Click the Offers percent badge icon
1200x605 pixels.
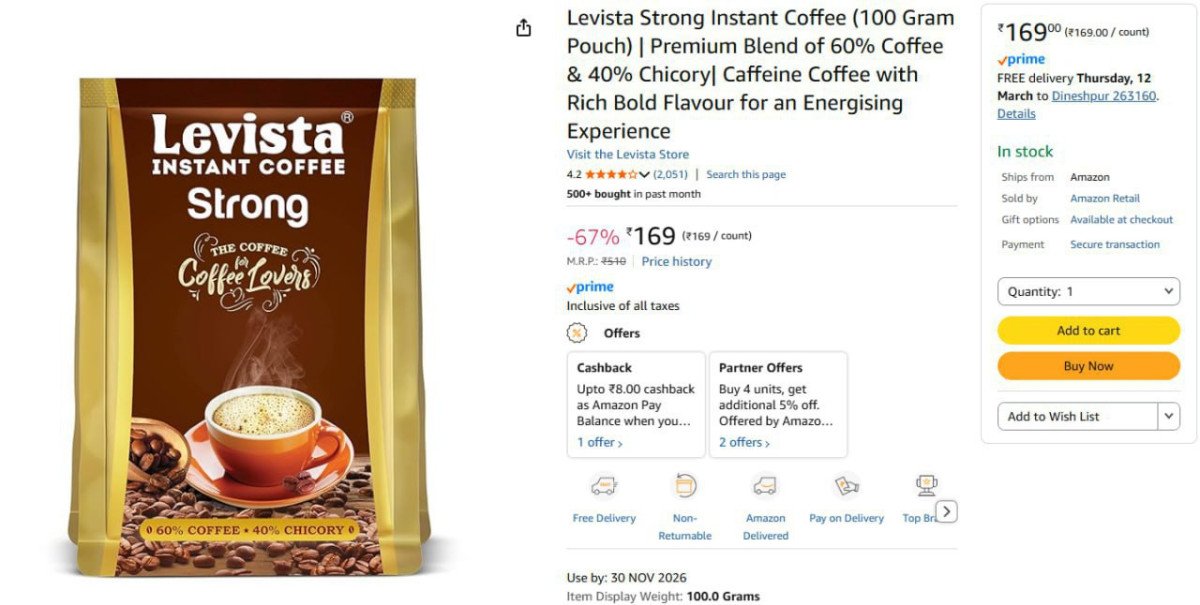point(577,333)
